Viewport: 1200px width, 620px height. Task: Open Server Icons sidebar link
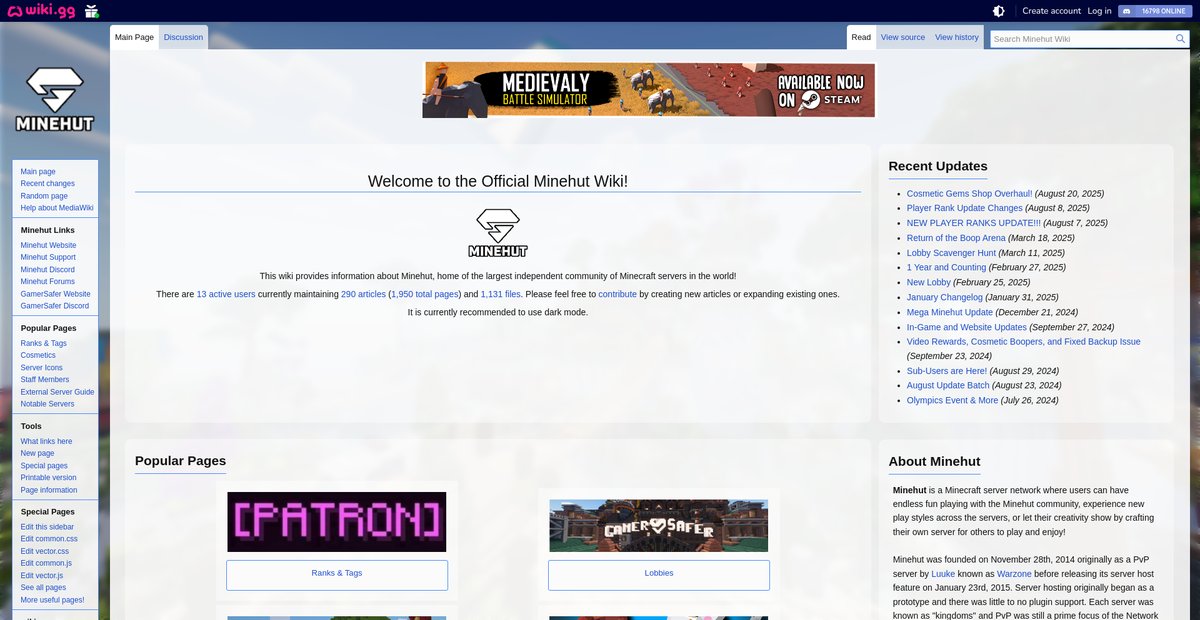(42, 368)
